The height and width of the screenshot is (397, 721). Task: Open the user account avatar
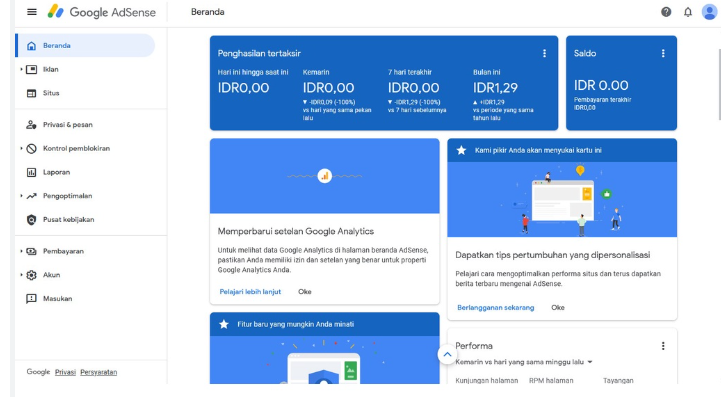pos(710,12)
